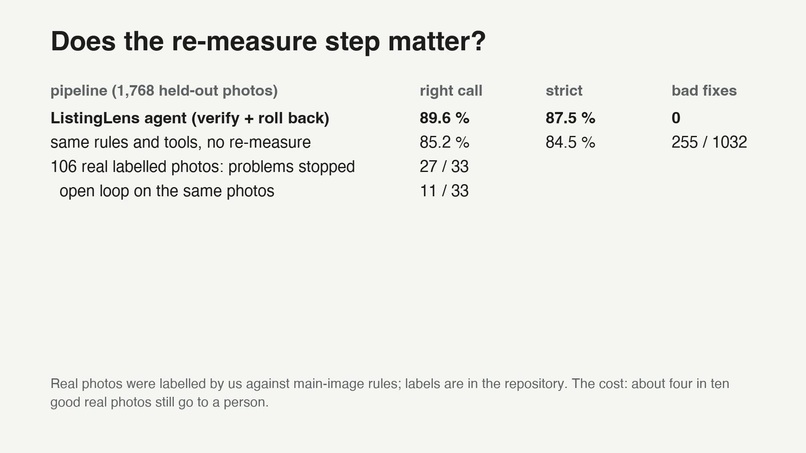Click the 'bad fixes' column header

(x=704, y=91)
